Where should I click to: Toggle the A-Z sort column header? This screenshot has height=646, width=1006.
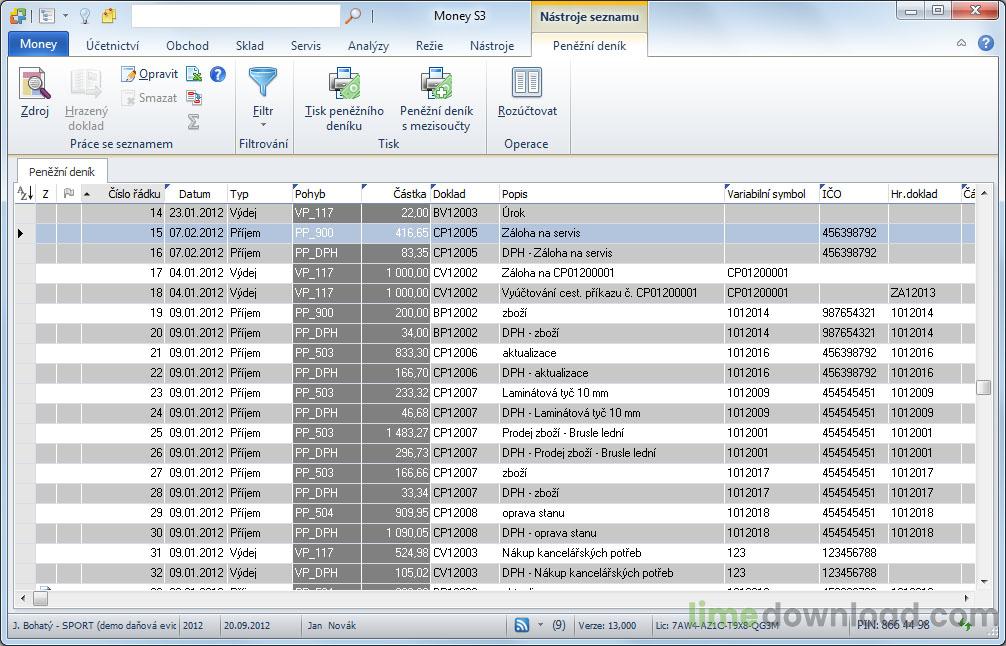[25, 194]
